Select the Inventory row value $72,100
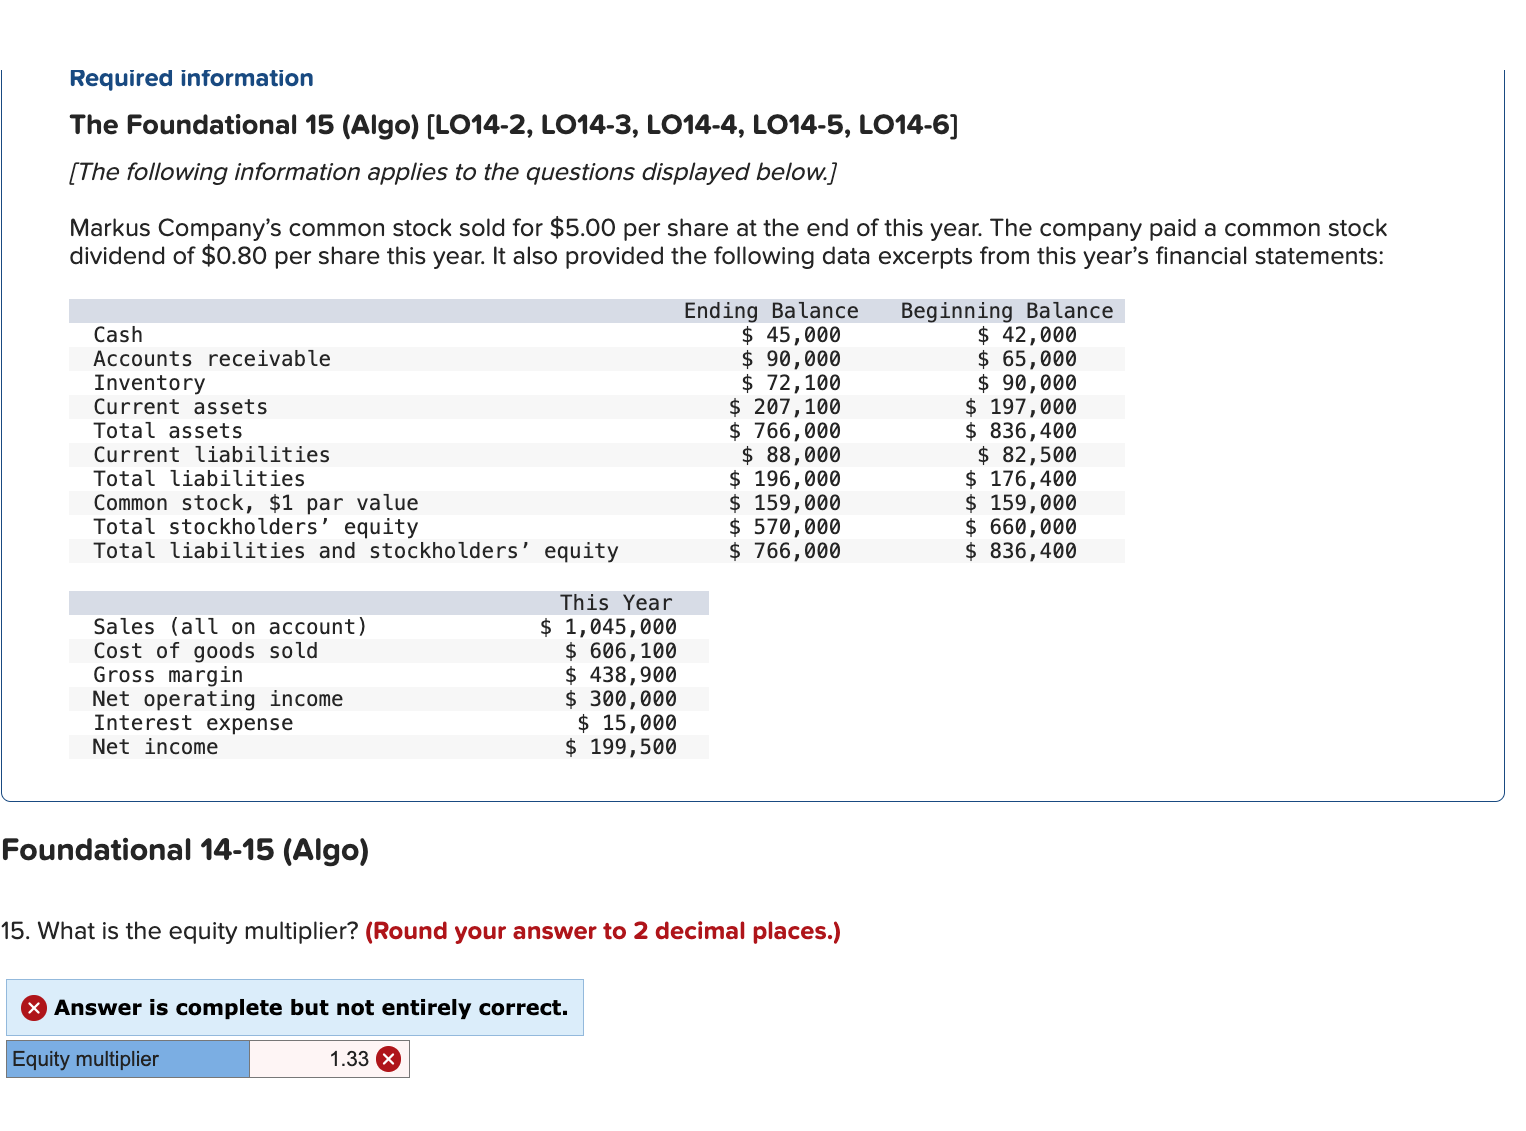This screenshot has width=1526, height=1131. [792, 382]
